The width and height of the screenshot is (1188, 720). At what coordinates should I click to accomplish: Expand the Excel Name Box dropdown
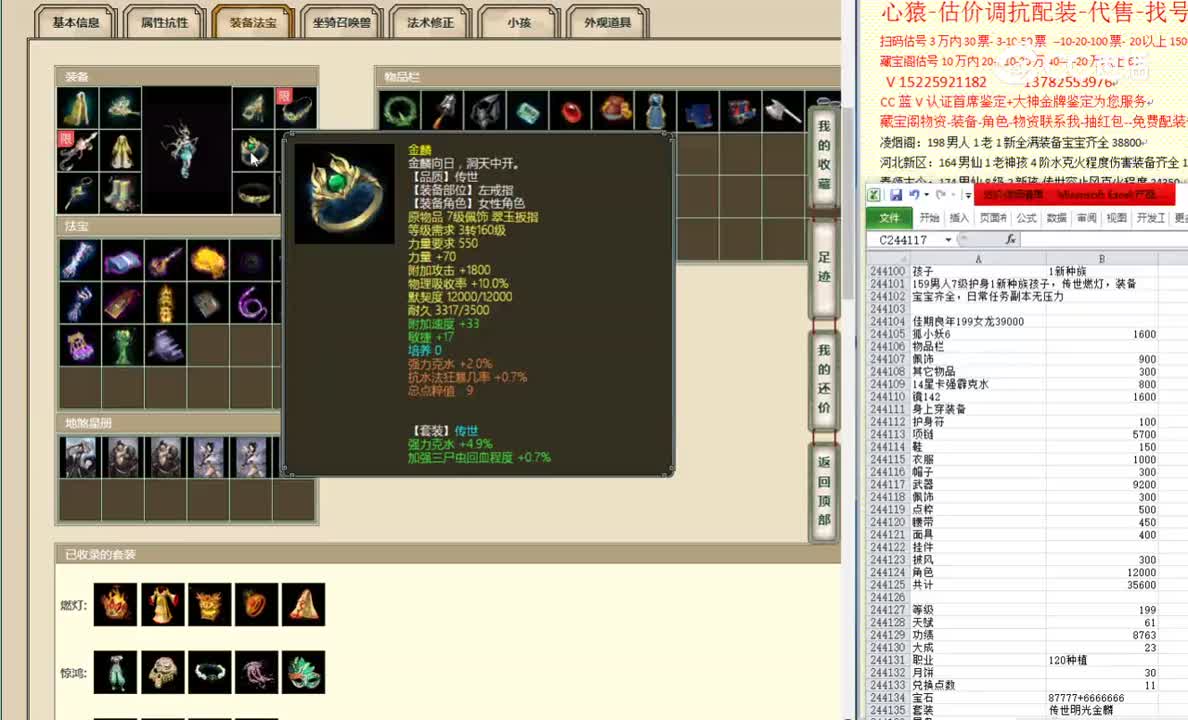(x=948, y=239)
